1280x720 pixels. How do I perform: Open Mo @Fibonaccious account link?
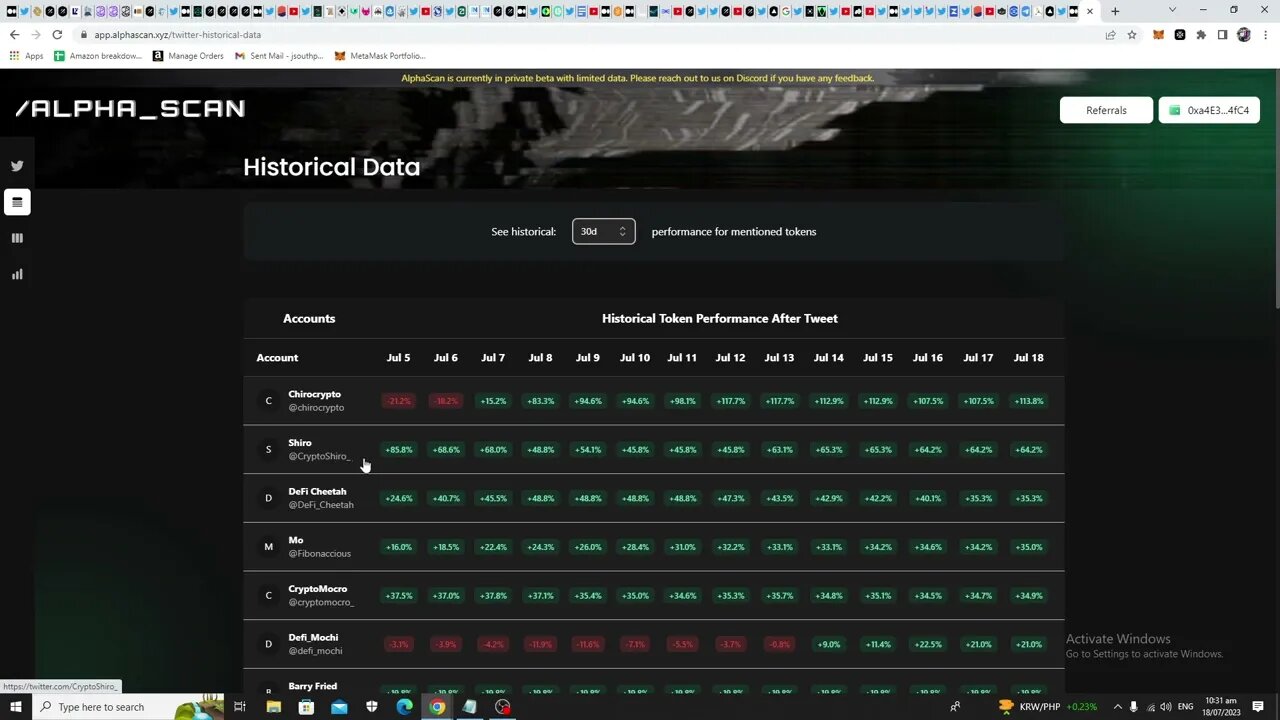click(319, 547)
